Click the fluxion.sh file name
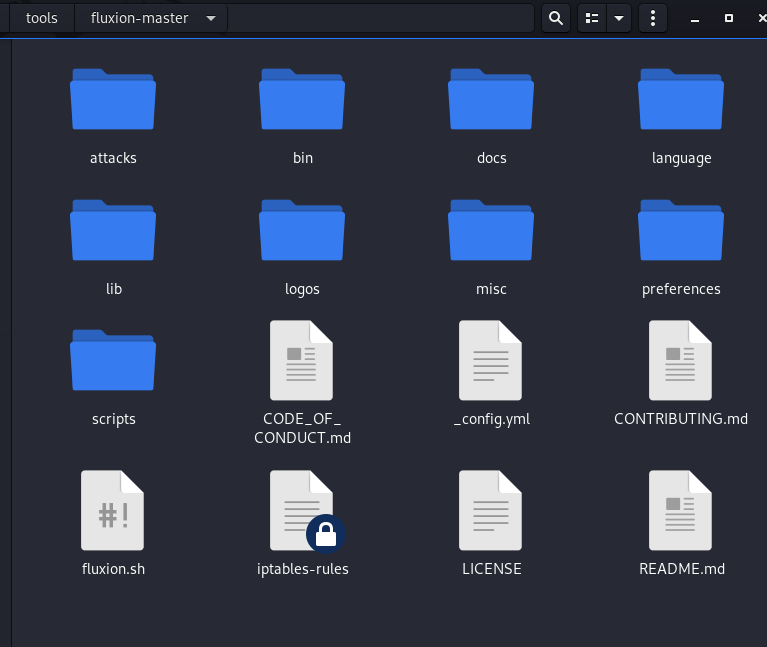Screen dimensions: 767x647 tap(113, 569)
